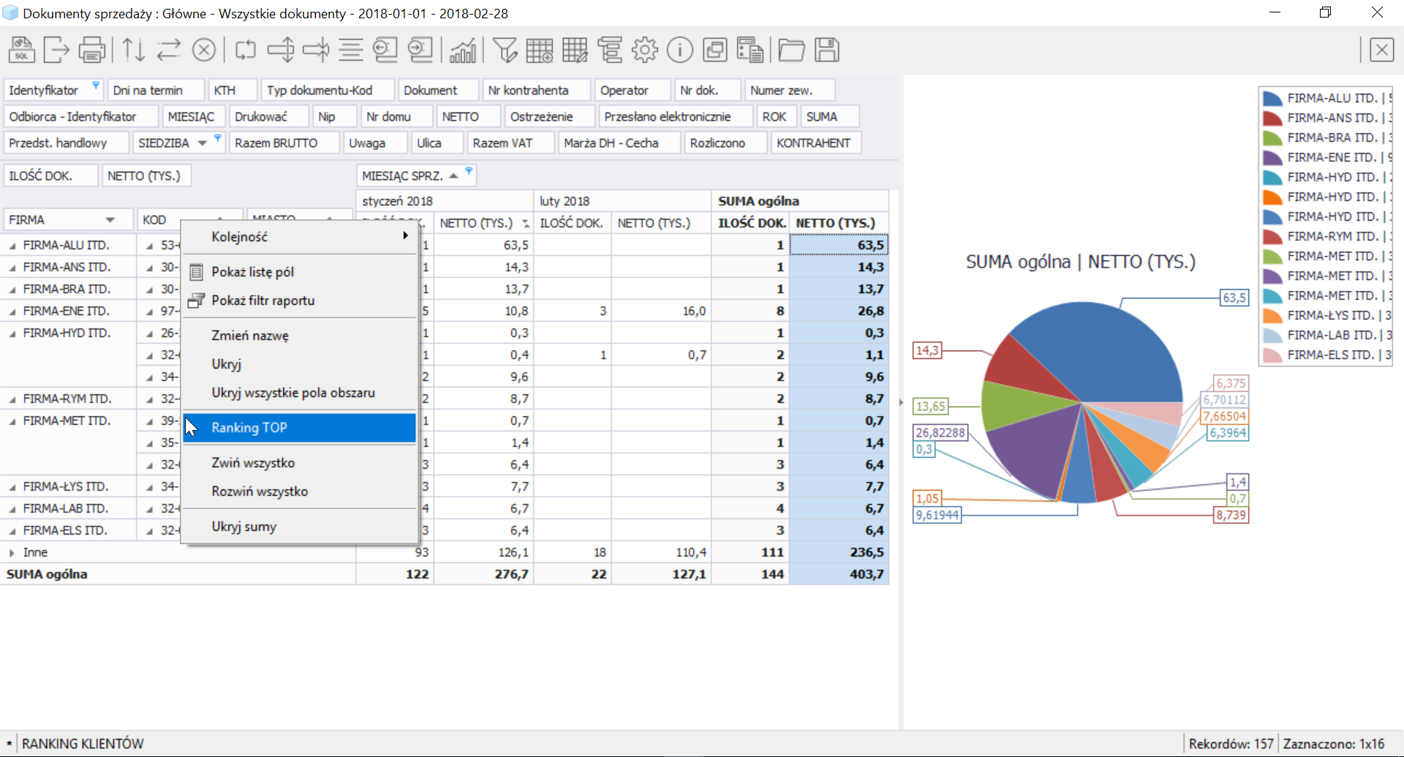Image resolution: width=1404 pixels, height=757 pixels.
Task: Collapse the FIRMA-HYD ITD. group
Action: [12, 334]
